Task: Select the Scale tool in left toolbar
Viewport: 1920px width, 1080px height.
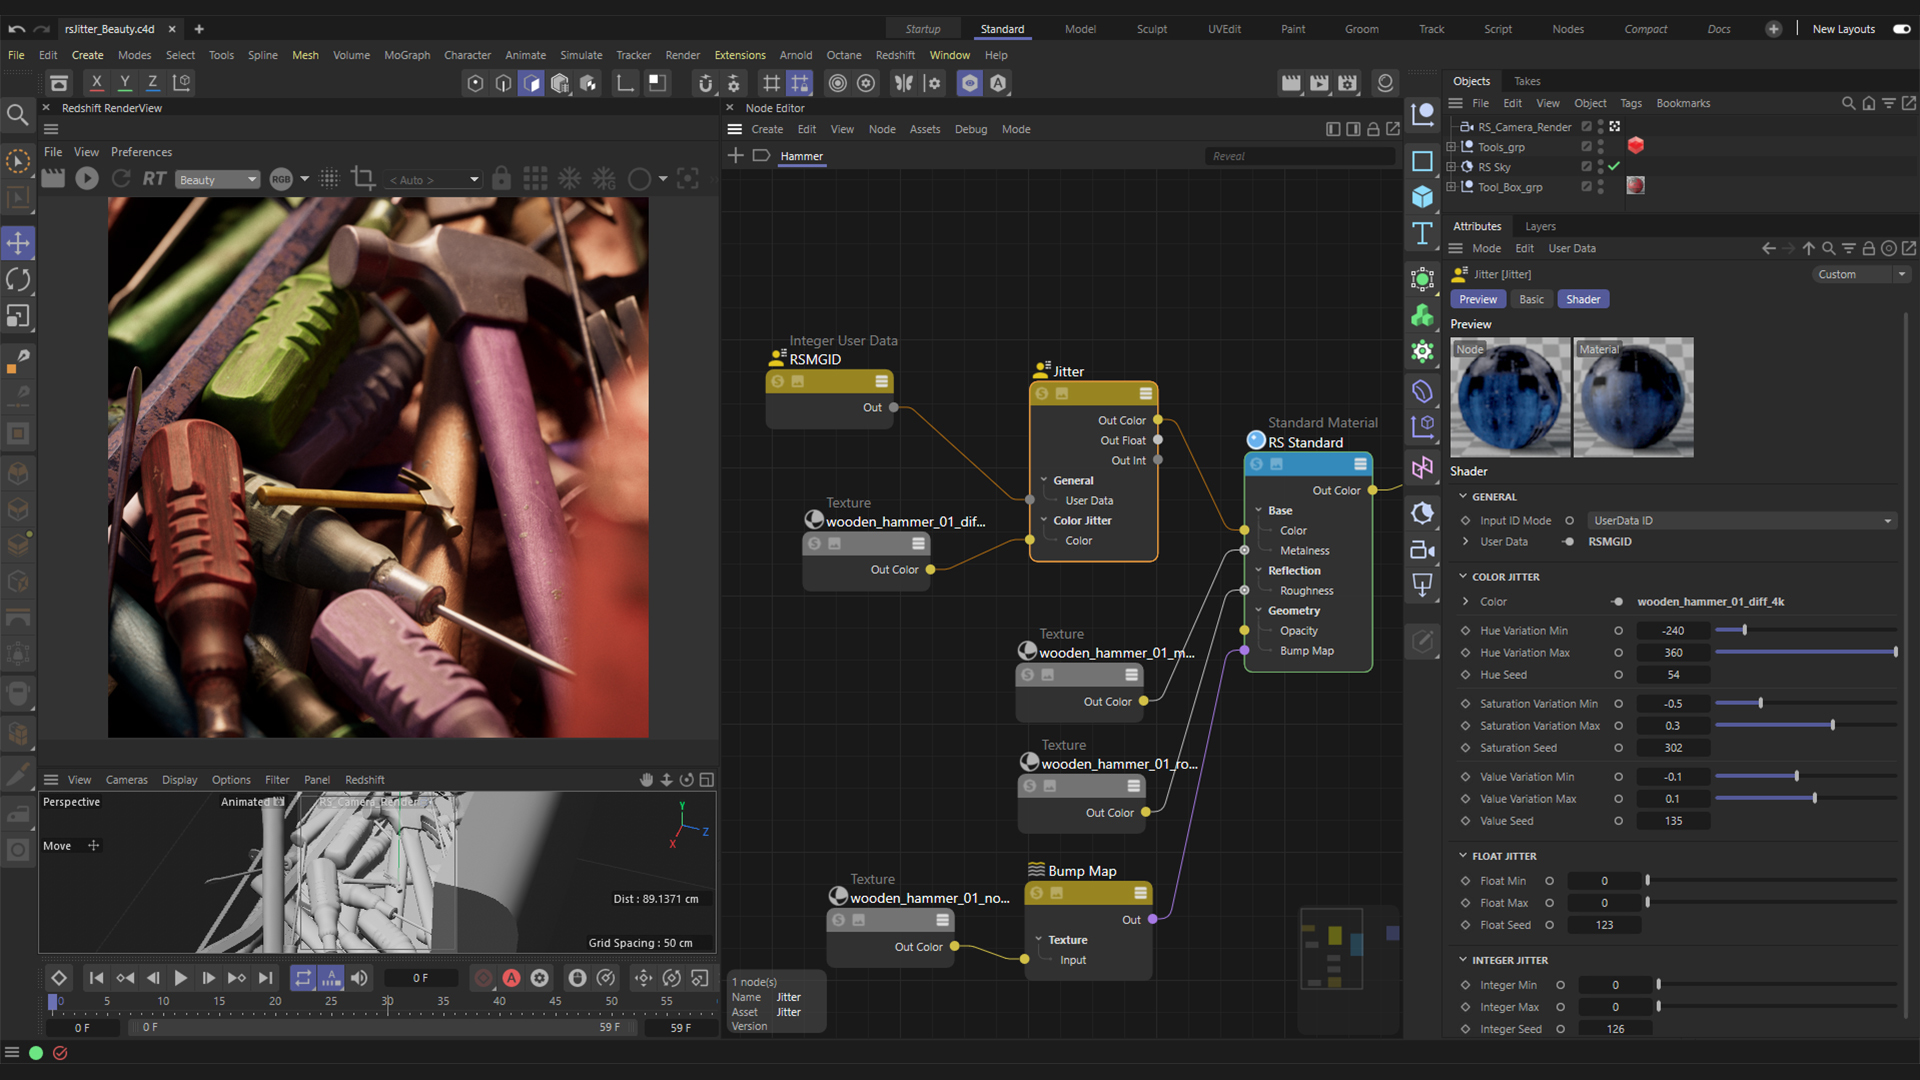Action: tap(18, 317)
